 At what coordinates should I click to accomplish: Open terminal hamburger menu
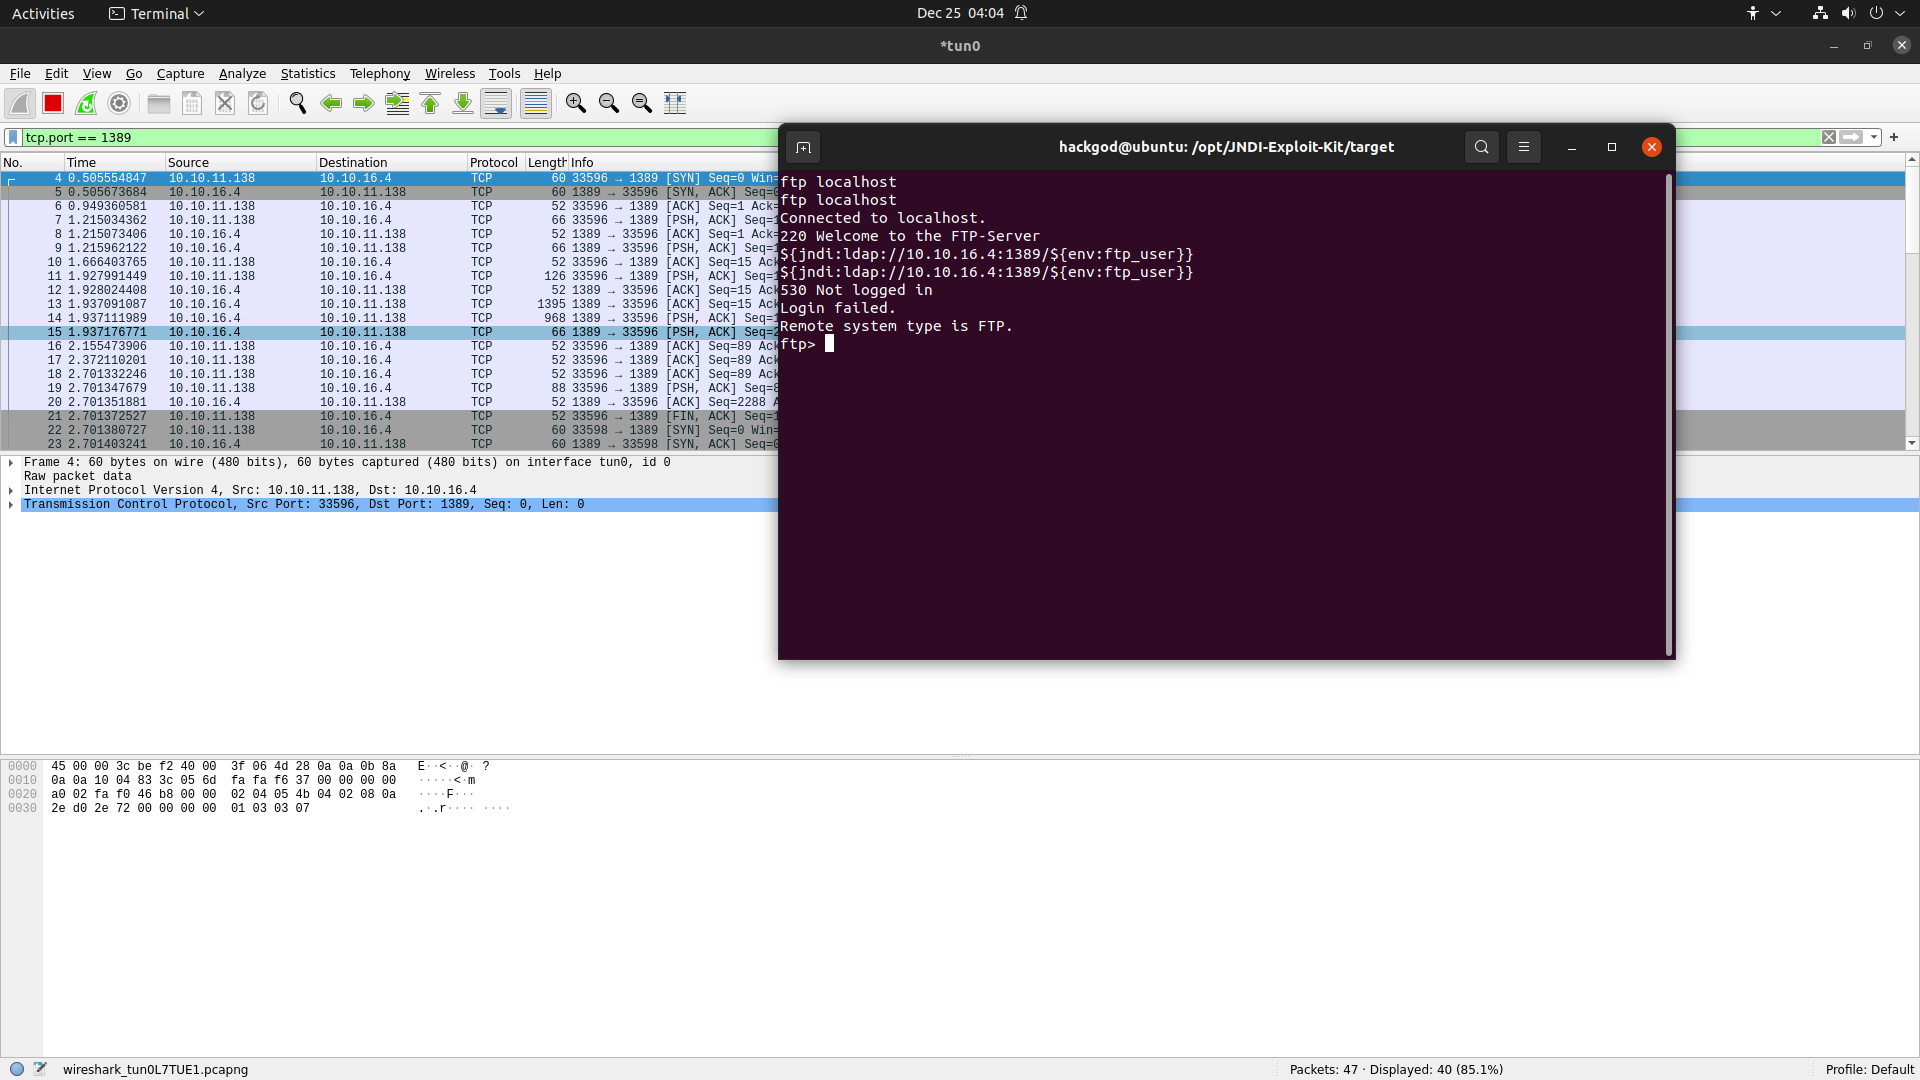pos(1524,147)
